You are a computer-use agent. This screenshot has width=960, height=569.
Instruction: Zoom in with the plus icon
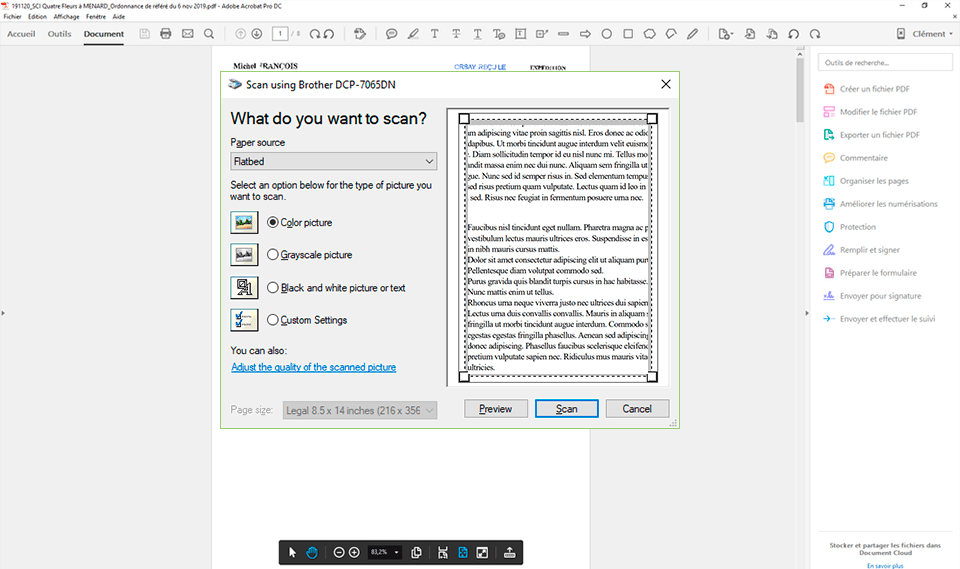tap(354, 552)
